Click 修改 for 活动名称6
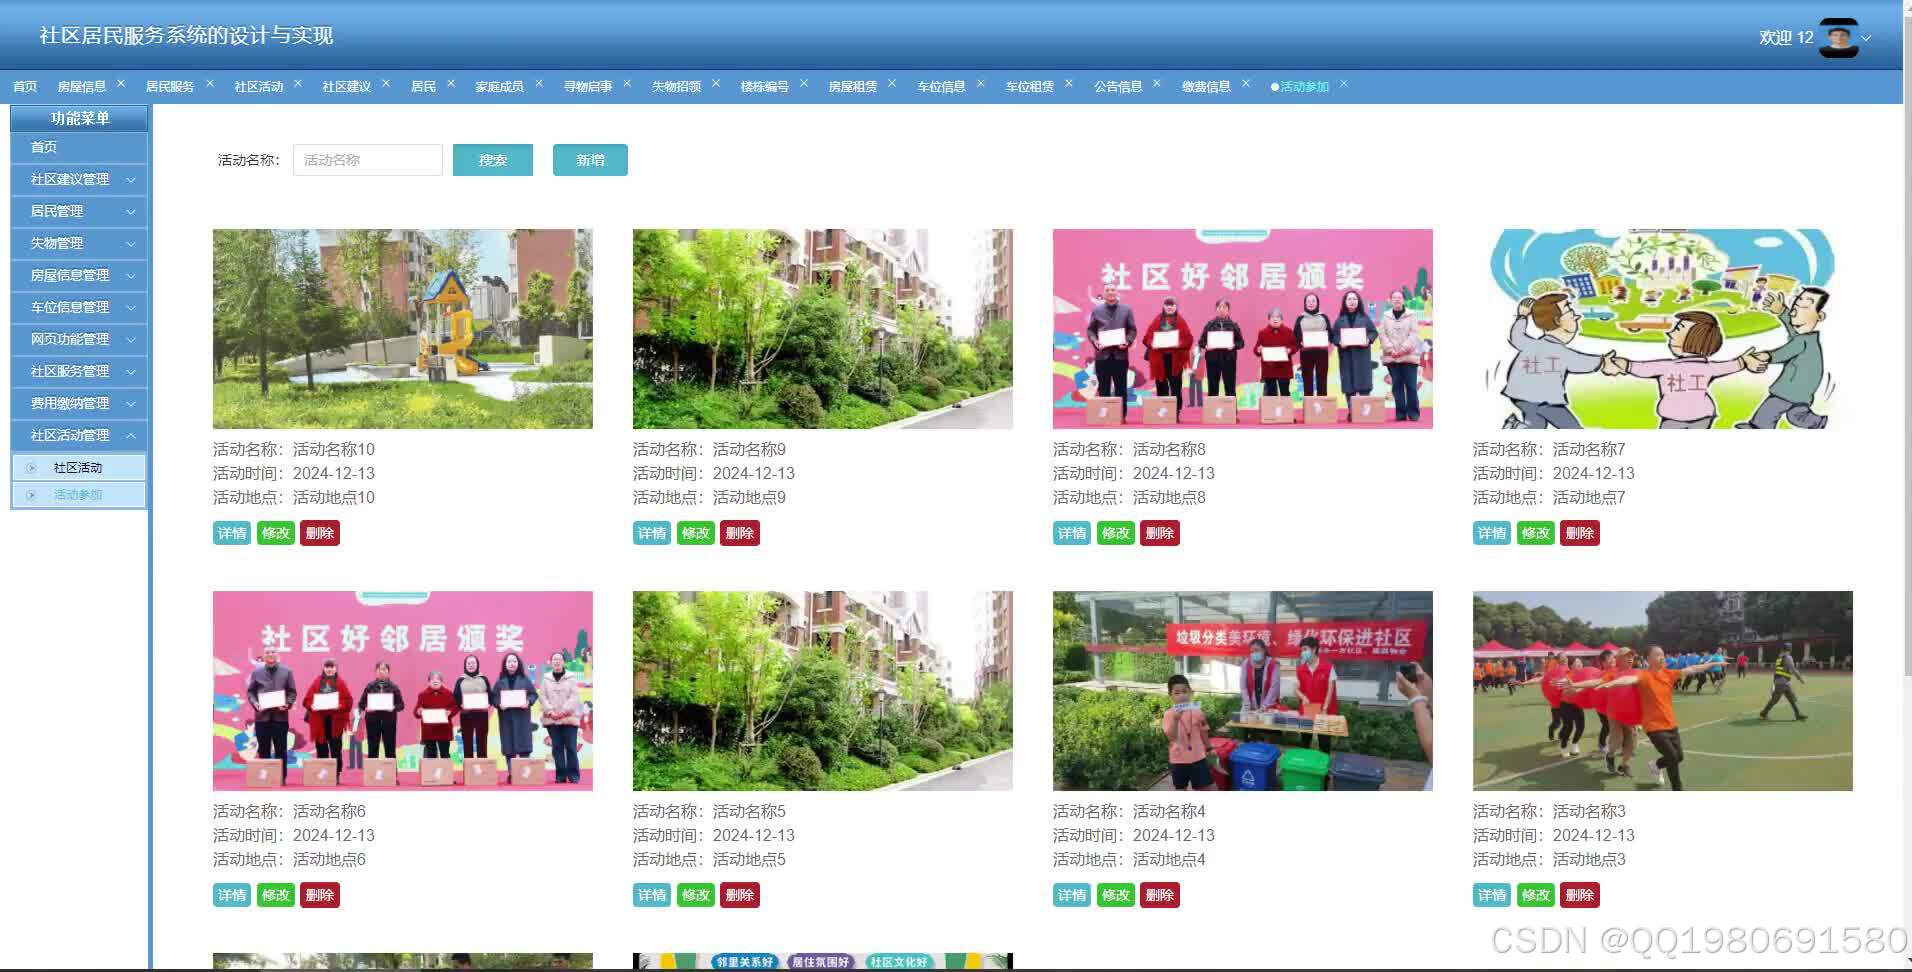1912x972 pixels. [276, 895]
